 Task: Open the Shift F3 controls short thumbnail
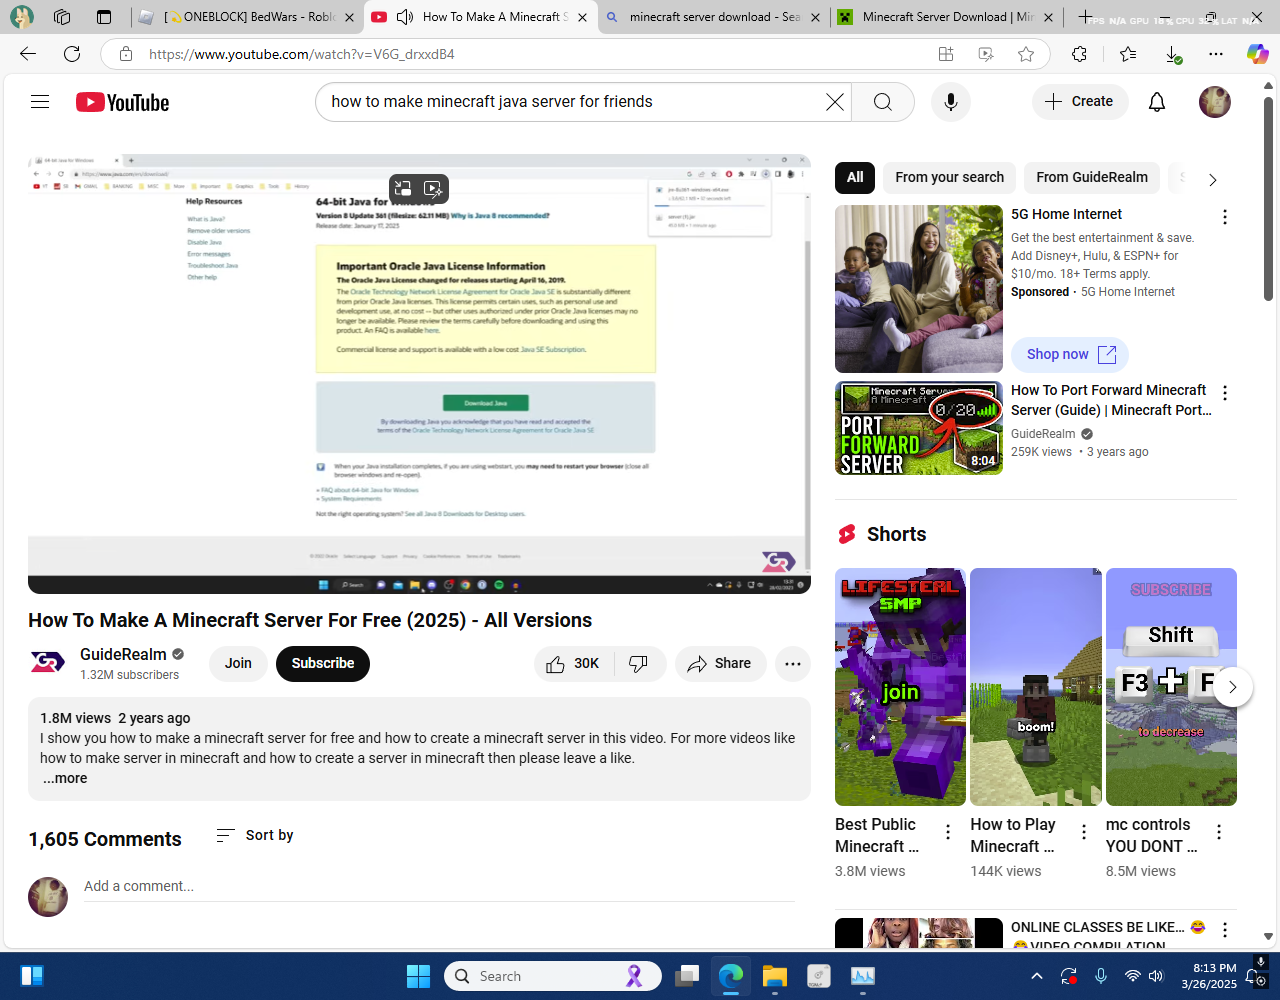[1171, 687]
